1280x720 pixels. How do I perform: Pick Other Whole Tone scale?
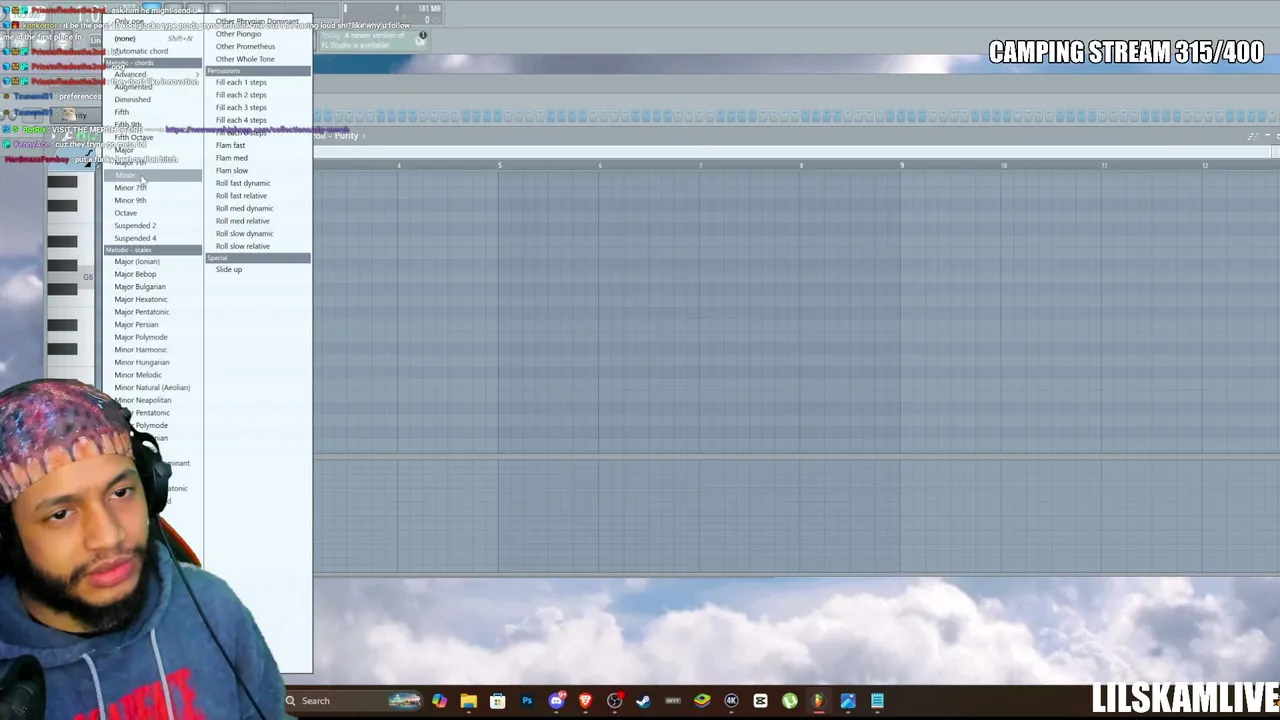pos(258,59)
